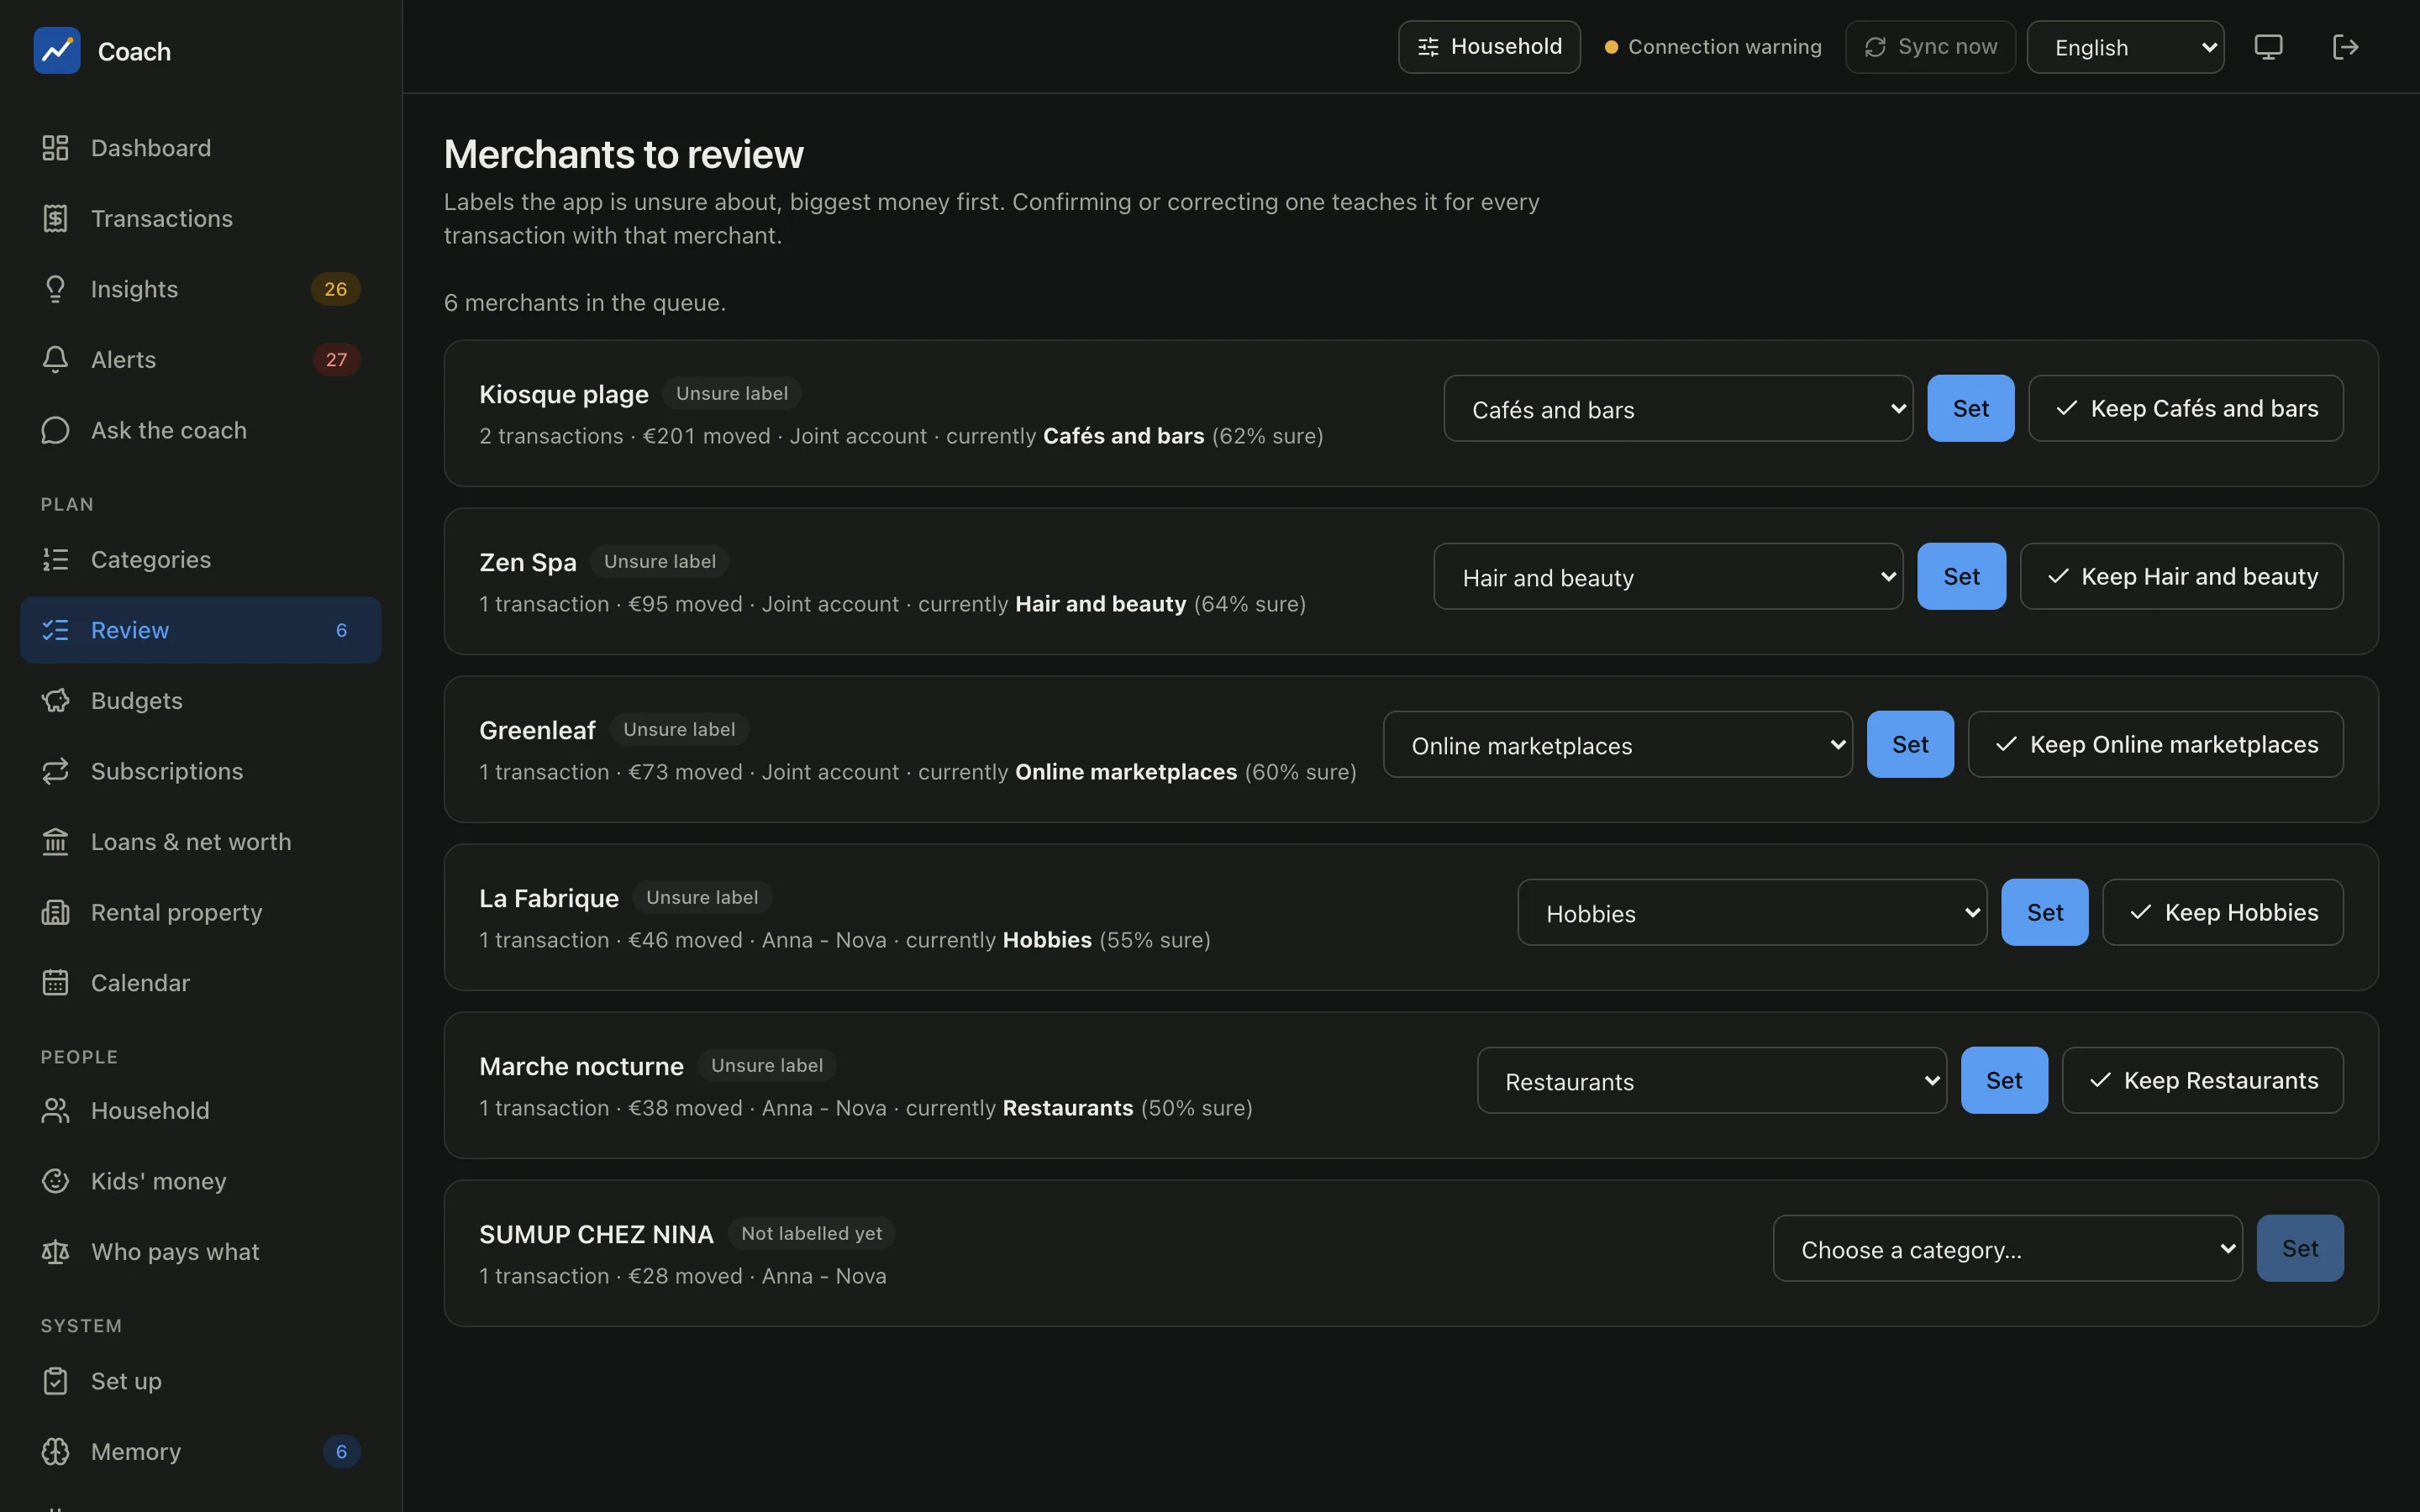Click Set for Greenleaf
The image size is (2420, 1512).
(x=1910, y=744)
